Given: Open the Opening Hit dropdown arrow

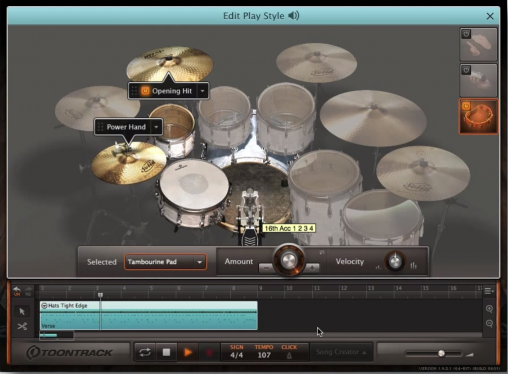Looking at the screenshot, I should coord(202,91).
